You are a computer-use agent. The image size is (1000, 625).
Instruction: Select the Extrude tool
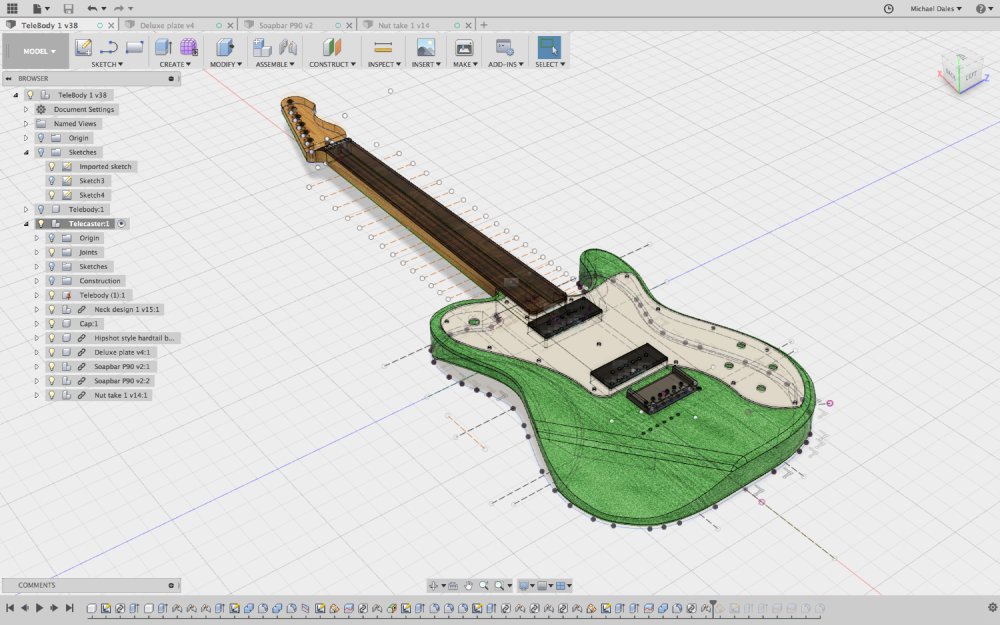click(x=163, y=47)
